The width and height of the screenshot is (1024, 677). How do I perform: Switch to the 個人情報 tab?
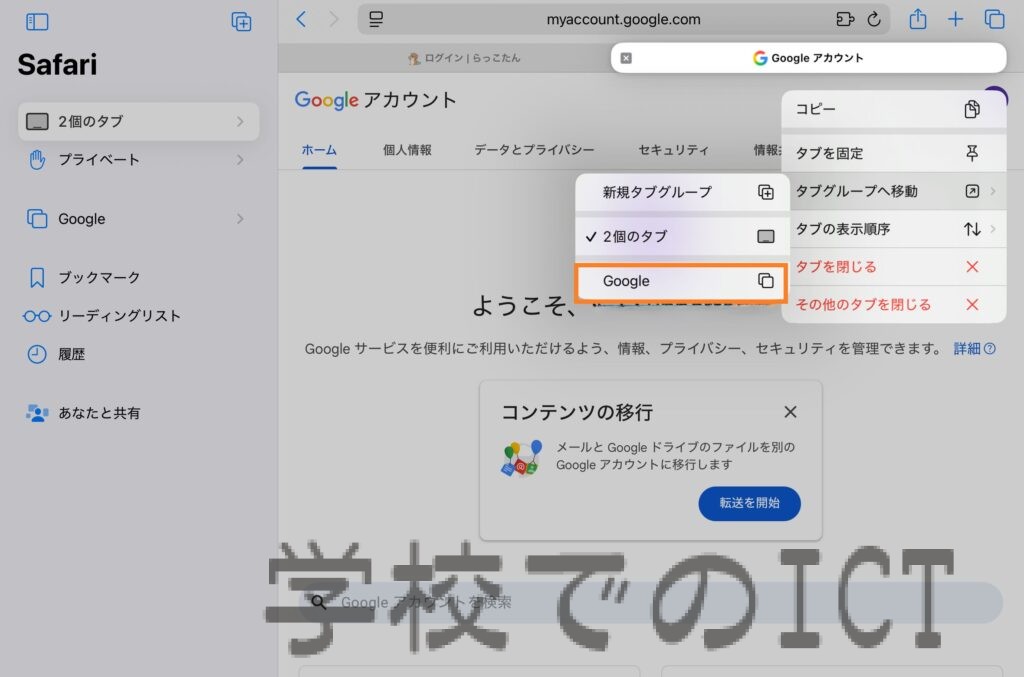(x=407, y=150)
